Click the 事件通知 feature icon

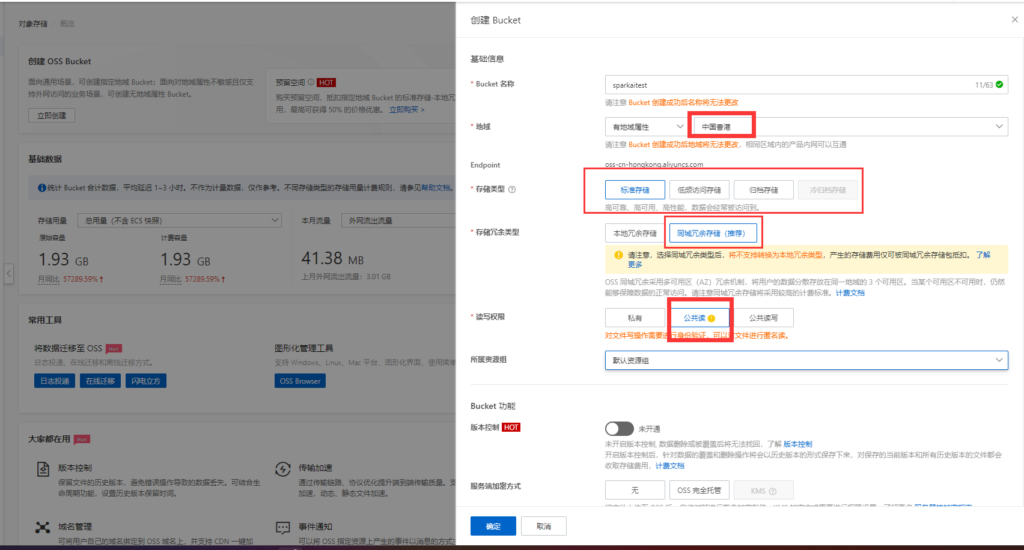[281, 527]
